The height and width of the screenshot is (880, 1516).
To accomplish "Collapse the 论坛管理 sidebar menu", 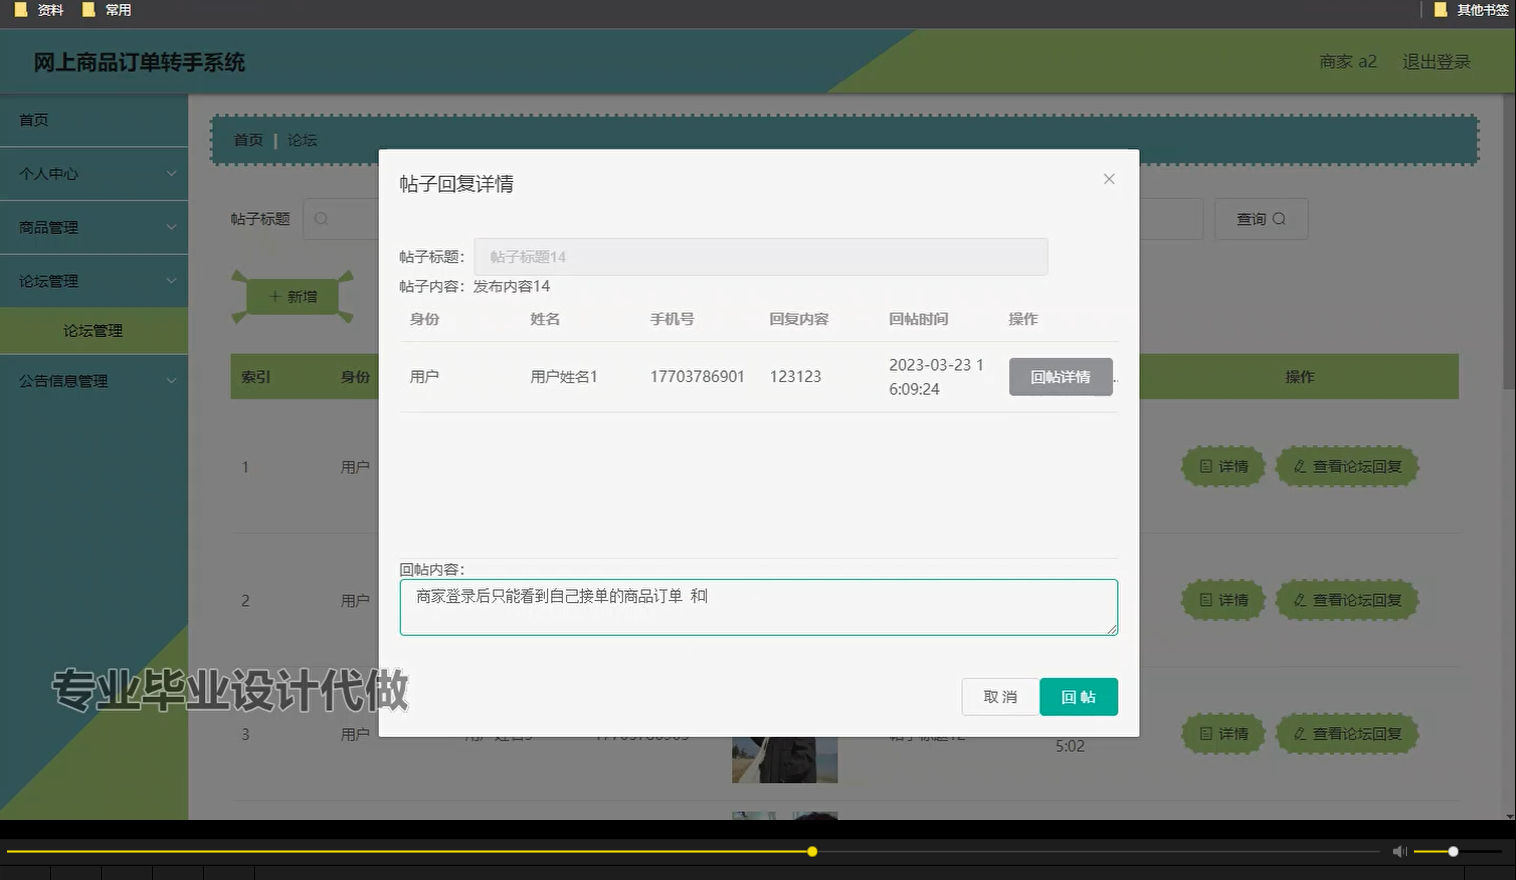I will (x=94, y=281).
